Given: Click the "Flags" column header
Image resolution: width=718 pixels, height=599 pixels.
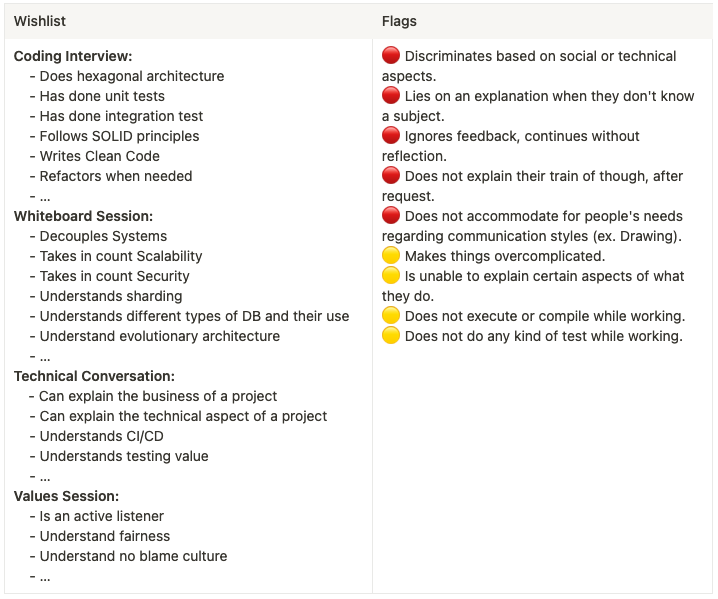Looking at the screenshot, I should (x=399, y=21).
